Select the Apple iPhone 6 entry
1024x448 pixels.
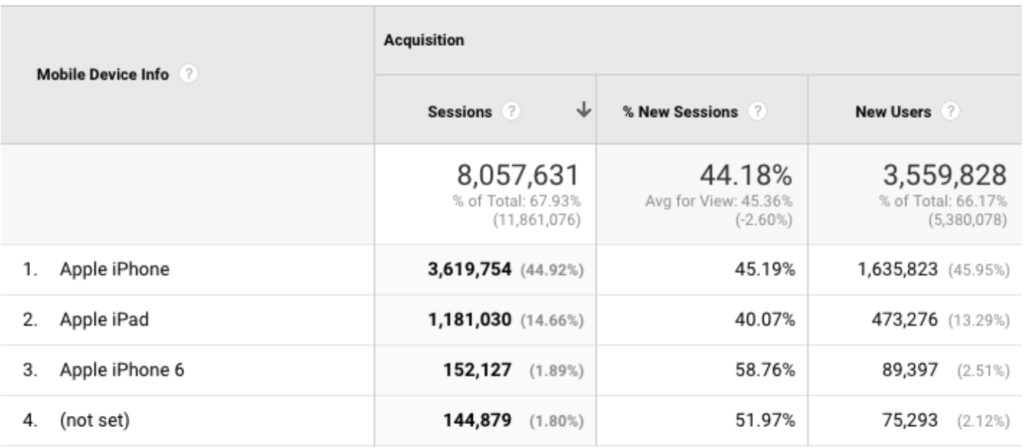click(121, 370)
